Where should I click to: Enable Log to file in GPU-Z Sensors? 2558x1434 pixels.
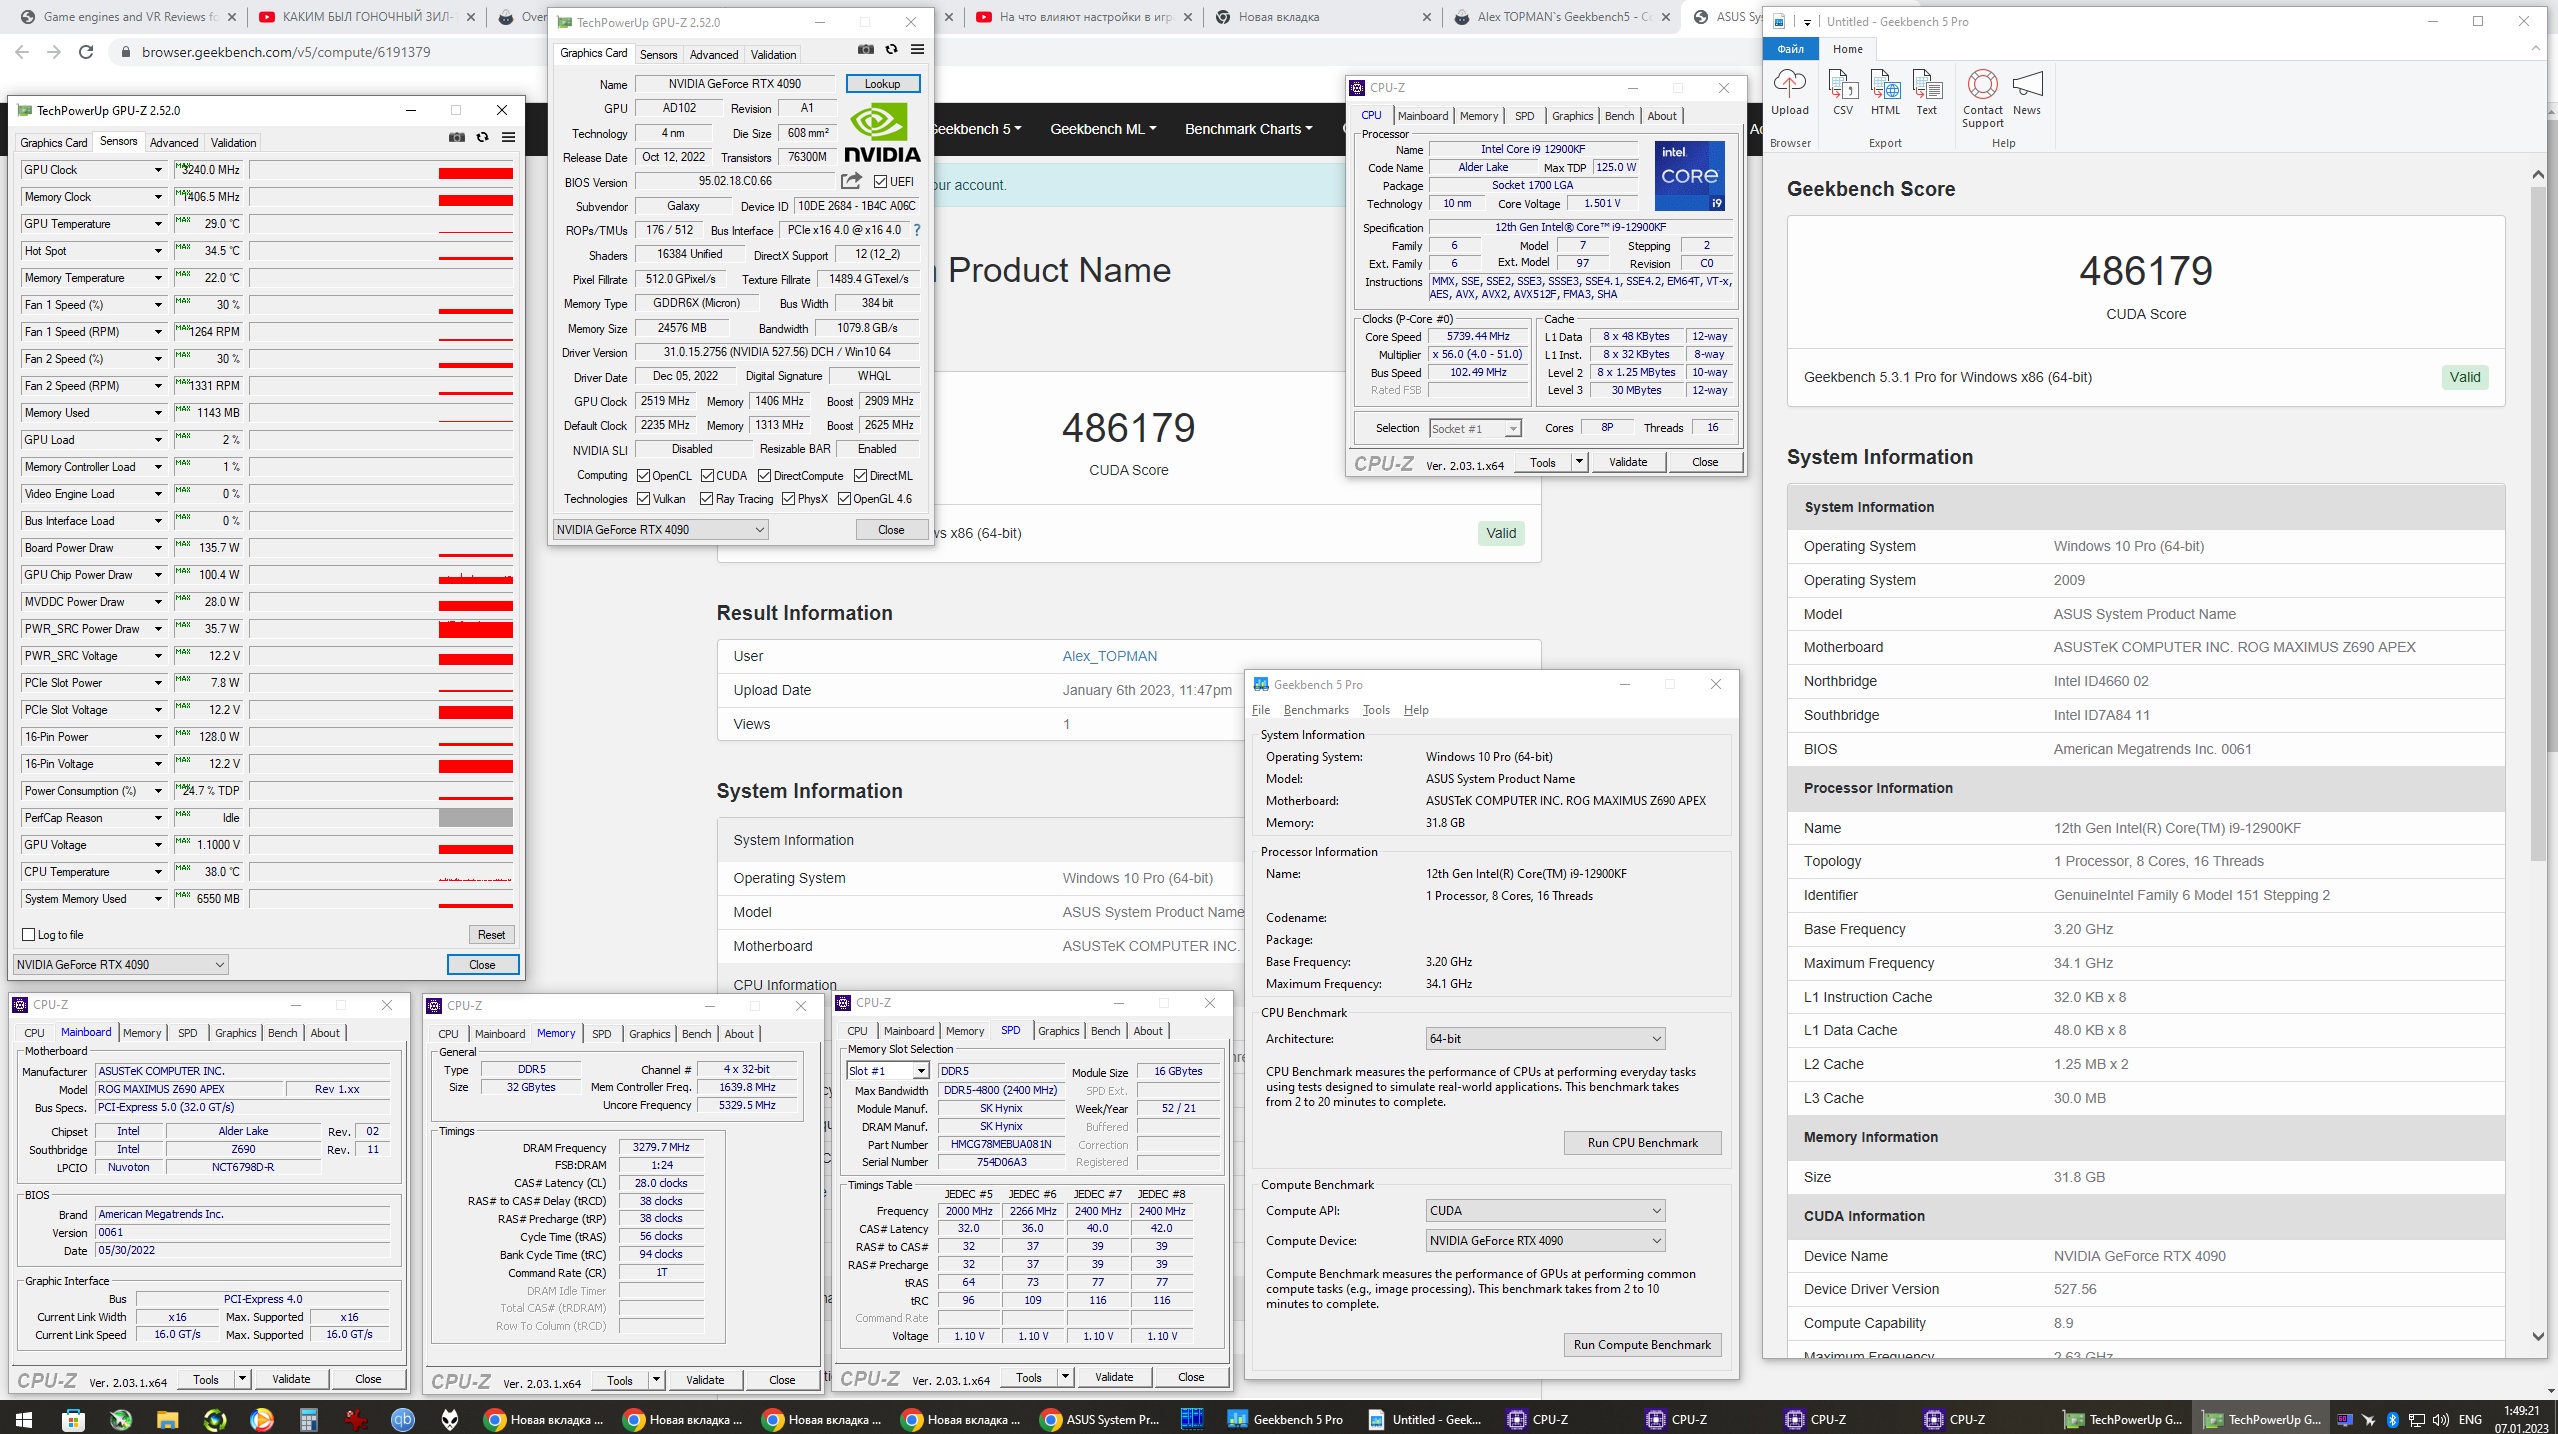click(29, 935)
